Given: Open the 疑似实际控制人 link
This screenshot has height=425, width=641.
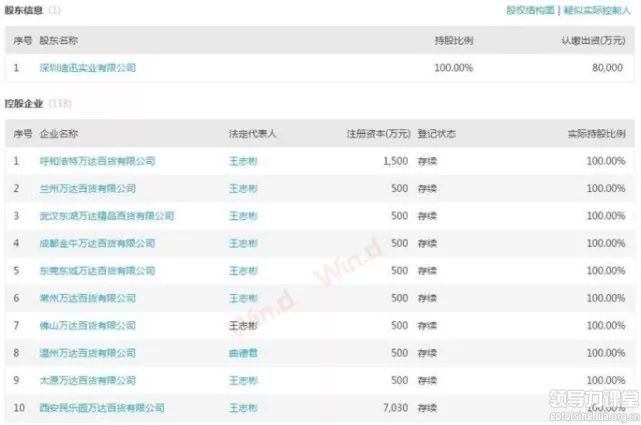Looking at the screenshot, I should click(x=597, y=10).
